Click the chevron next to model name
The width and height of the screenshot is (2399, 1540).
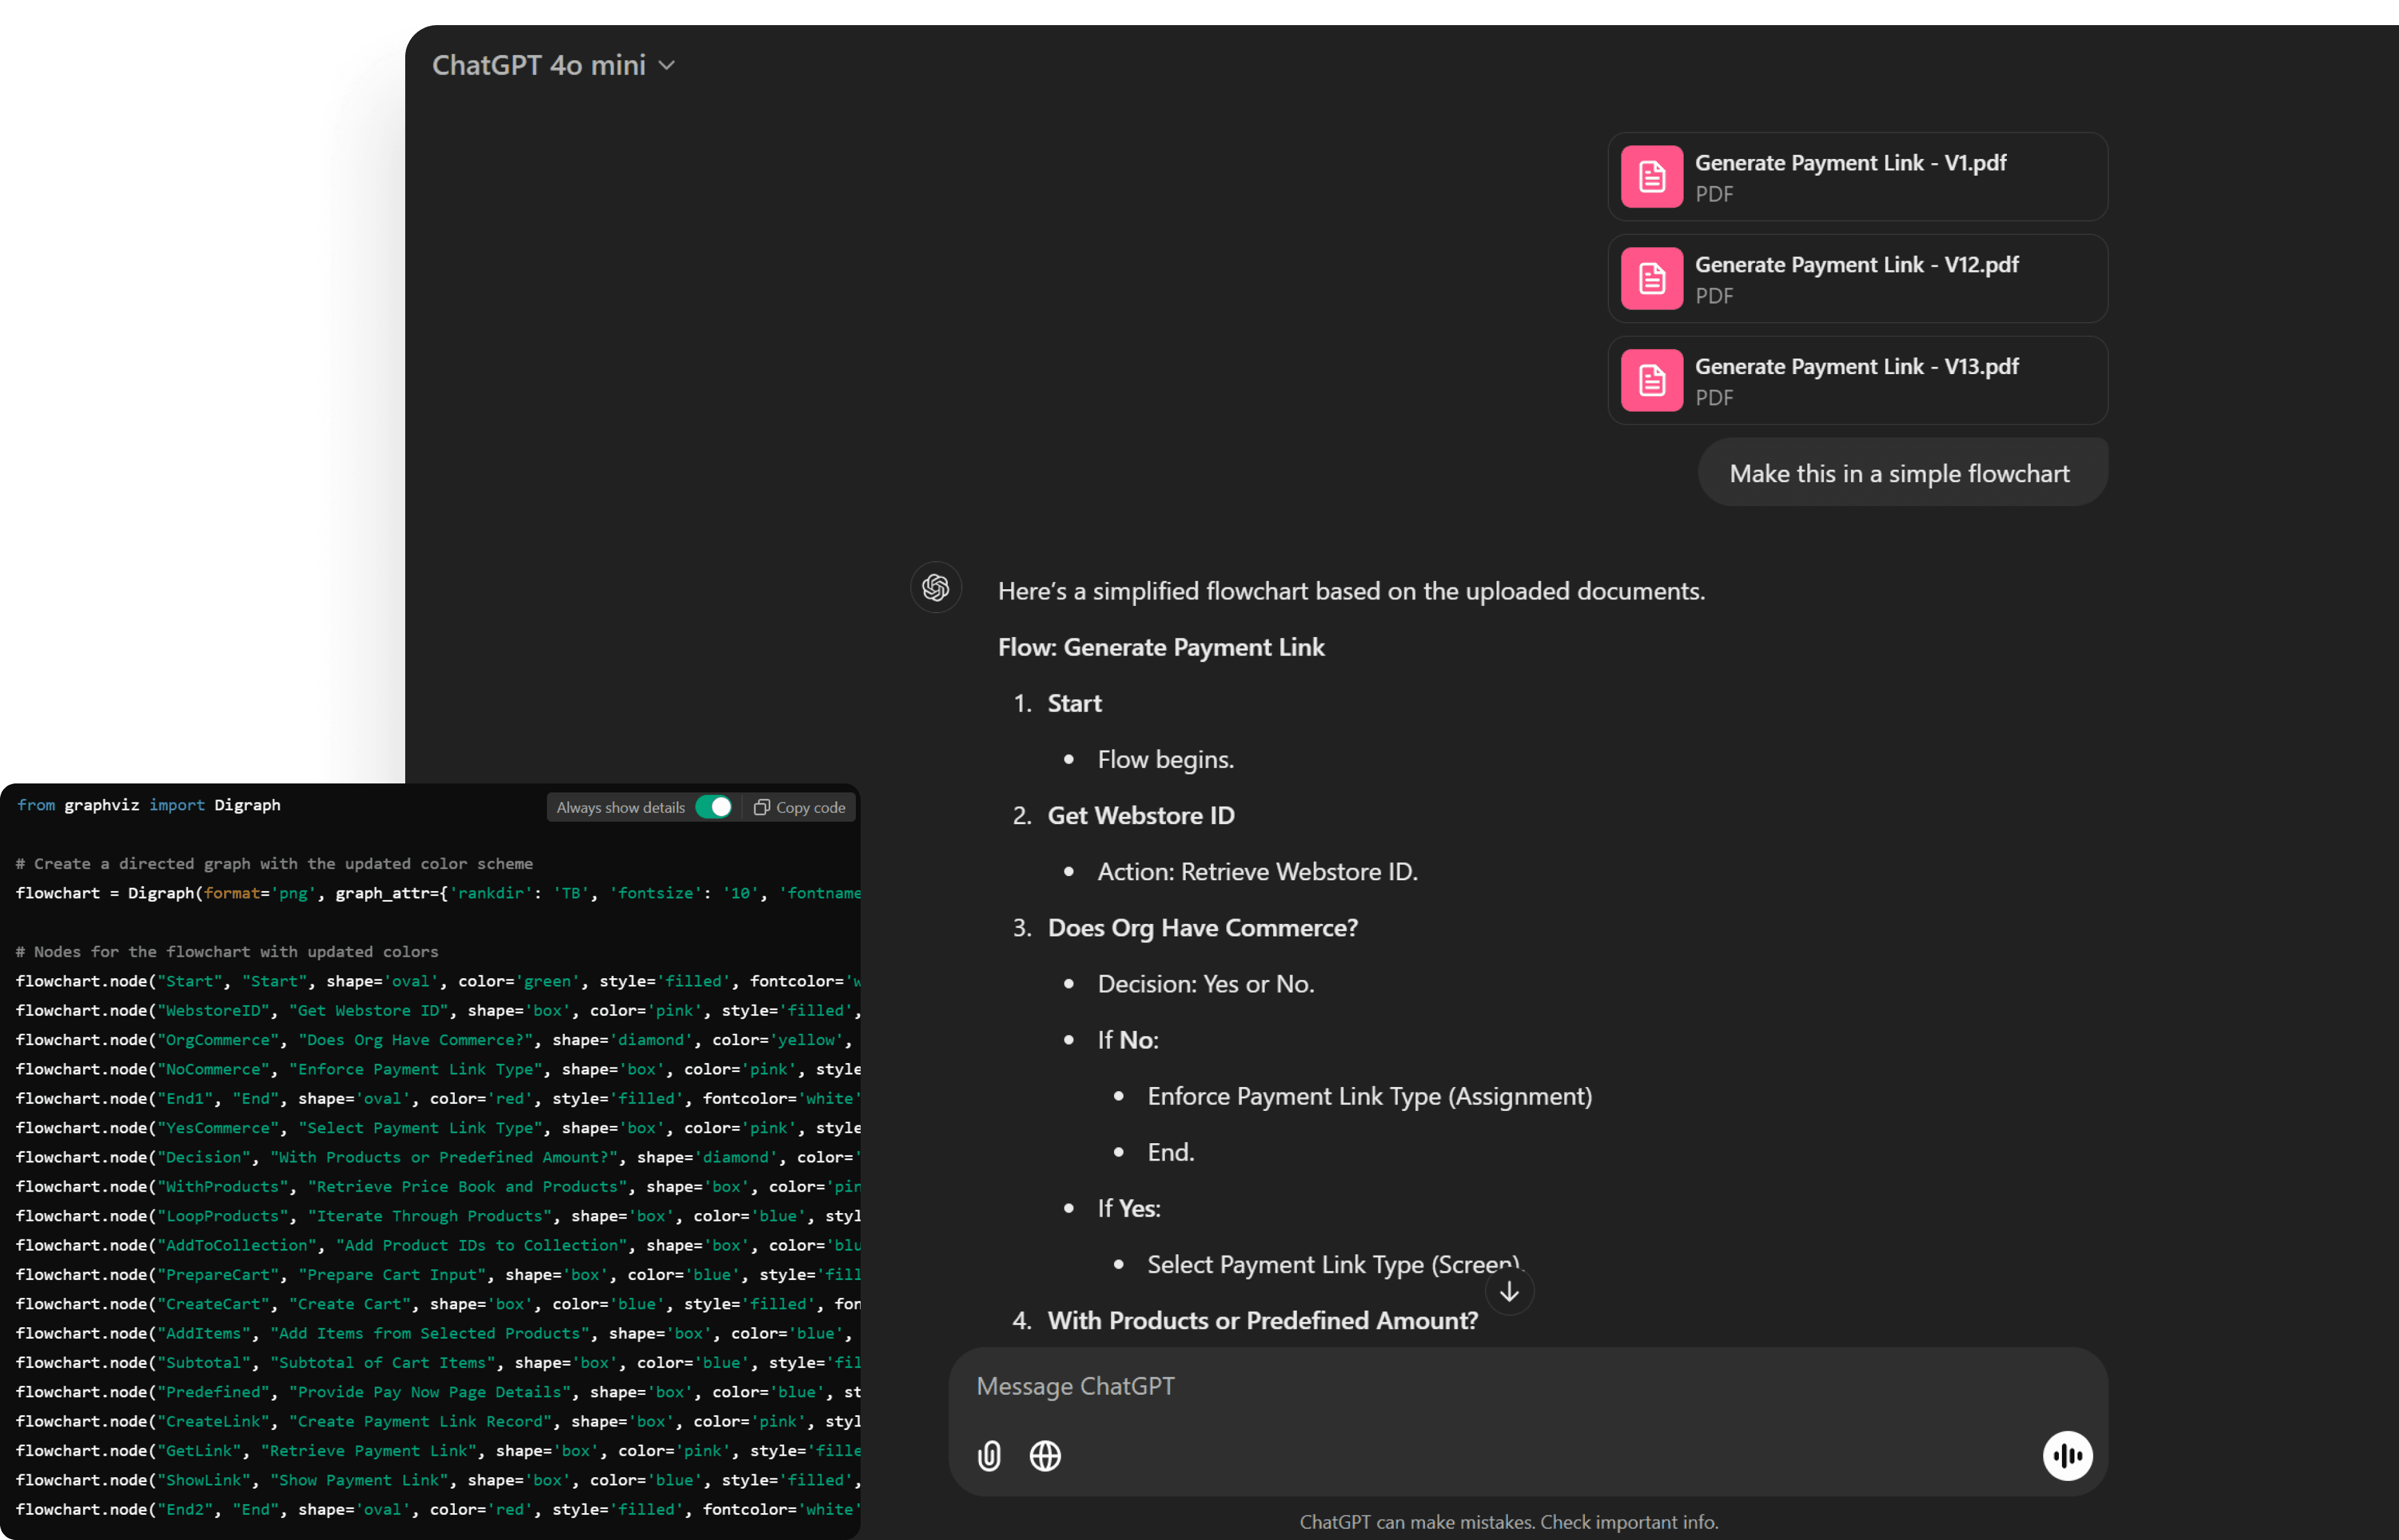click(667, 66)
